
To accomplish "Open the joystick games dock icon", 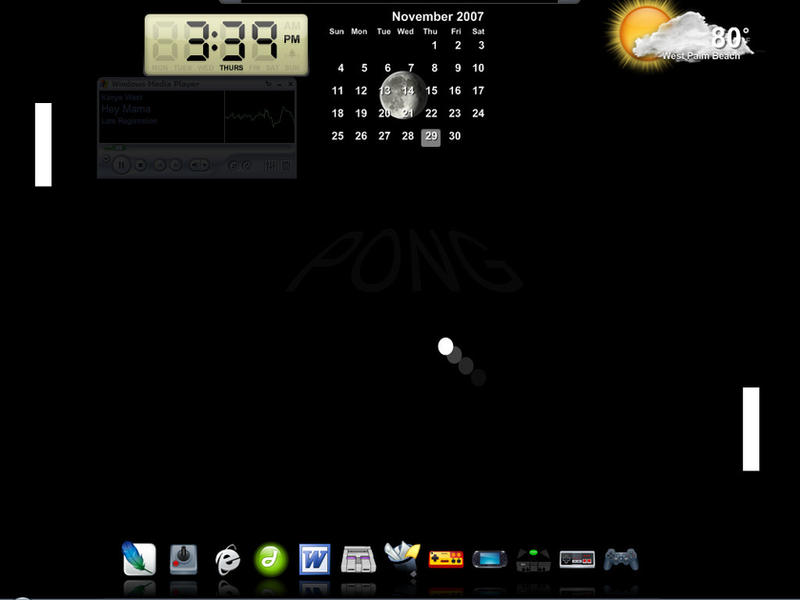I will [x=183, y=560].
